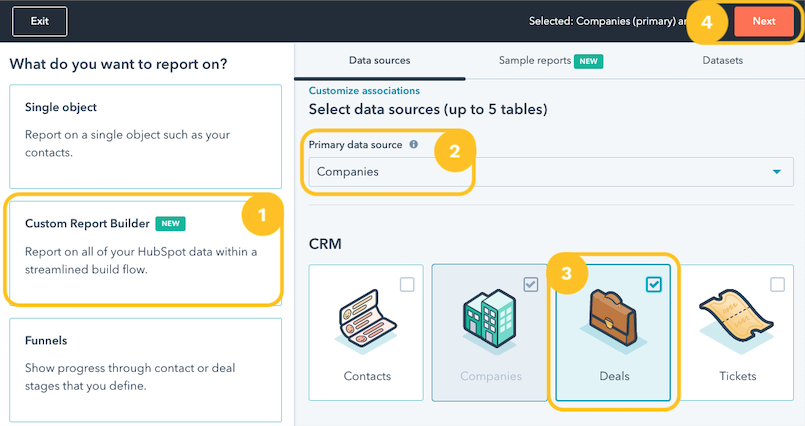The height and width of the screenshot is (426, 805).
Task: Click the Contacts card illustration icon
Action: [367, 321]
